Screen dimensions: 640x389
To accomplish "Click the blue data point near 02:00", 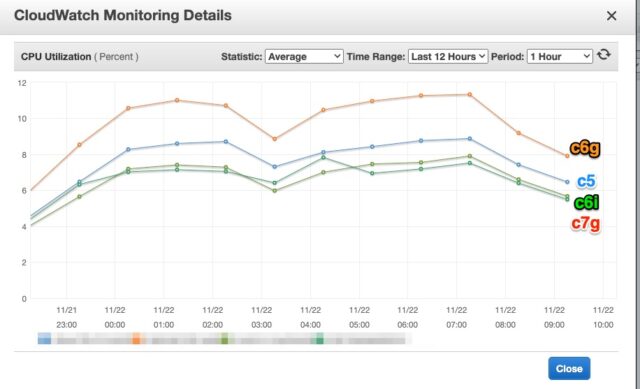I will click(226, 142).
